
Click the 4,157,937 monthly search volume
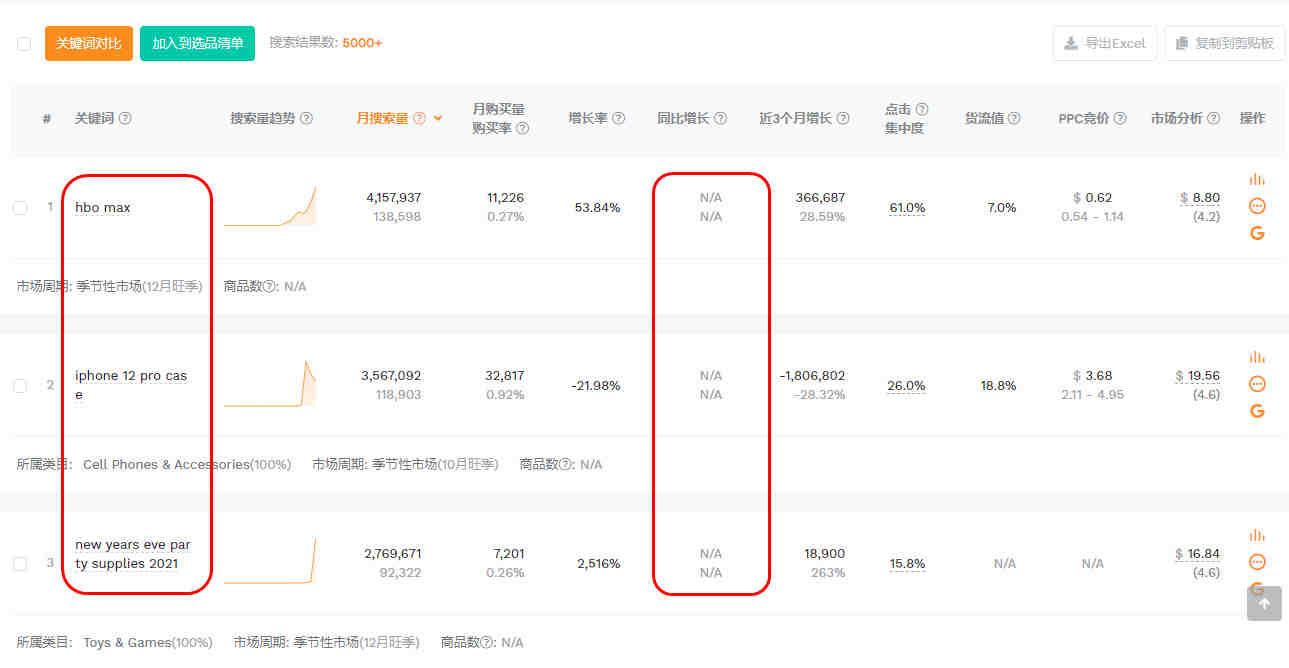point(394,198)
